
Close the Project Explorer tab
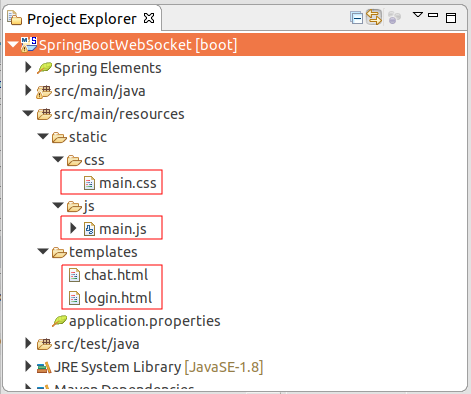pos(149,18)
